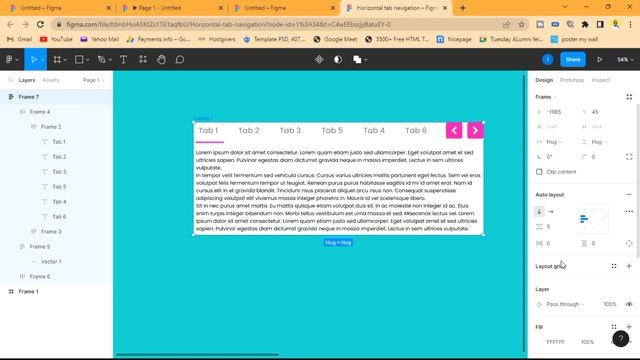Screen dimensions: 640x360
Task: Add a layout grid with plus
Action: pyautogui.click(x=629, y=266)
